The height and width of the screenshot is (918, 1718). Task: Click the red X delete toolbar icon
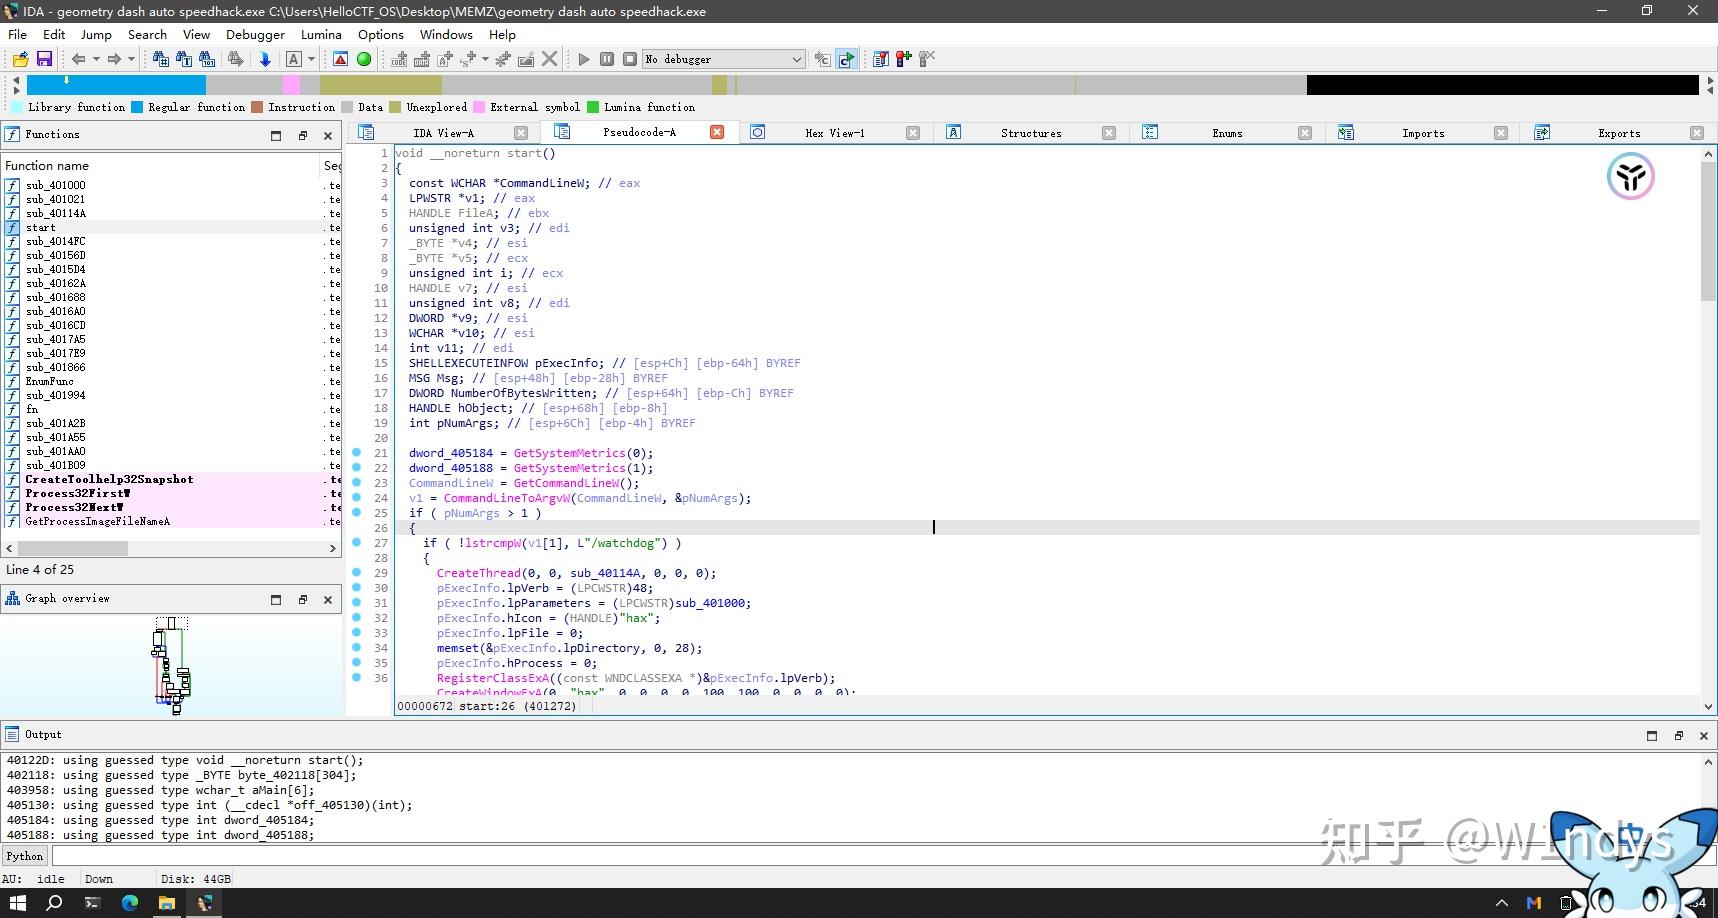549,59
